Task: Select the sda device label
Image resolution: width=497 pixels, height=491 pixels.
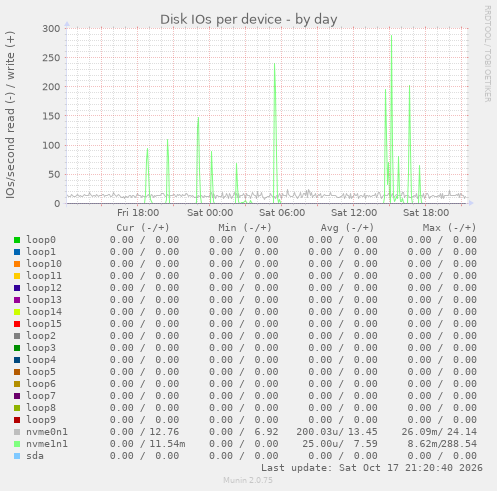Action: 35,456
